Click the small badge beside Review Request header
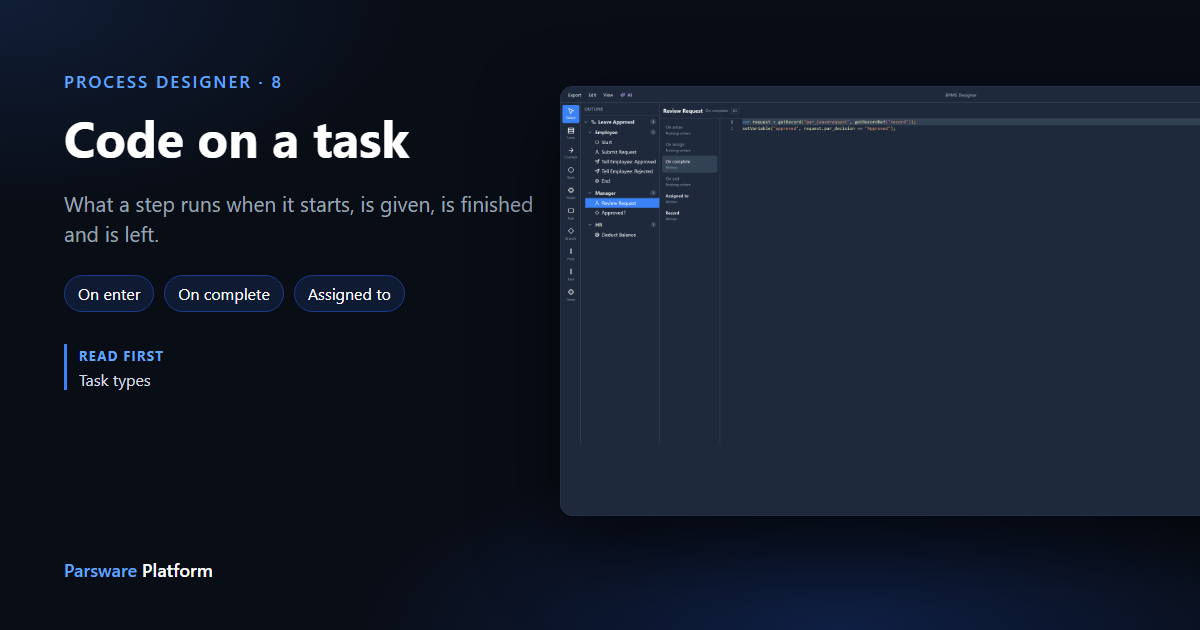Screen dimensions: 1200x630 click(x=735, y=111)
